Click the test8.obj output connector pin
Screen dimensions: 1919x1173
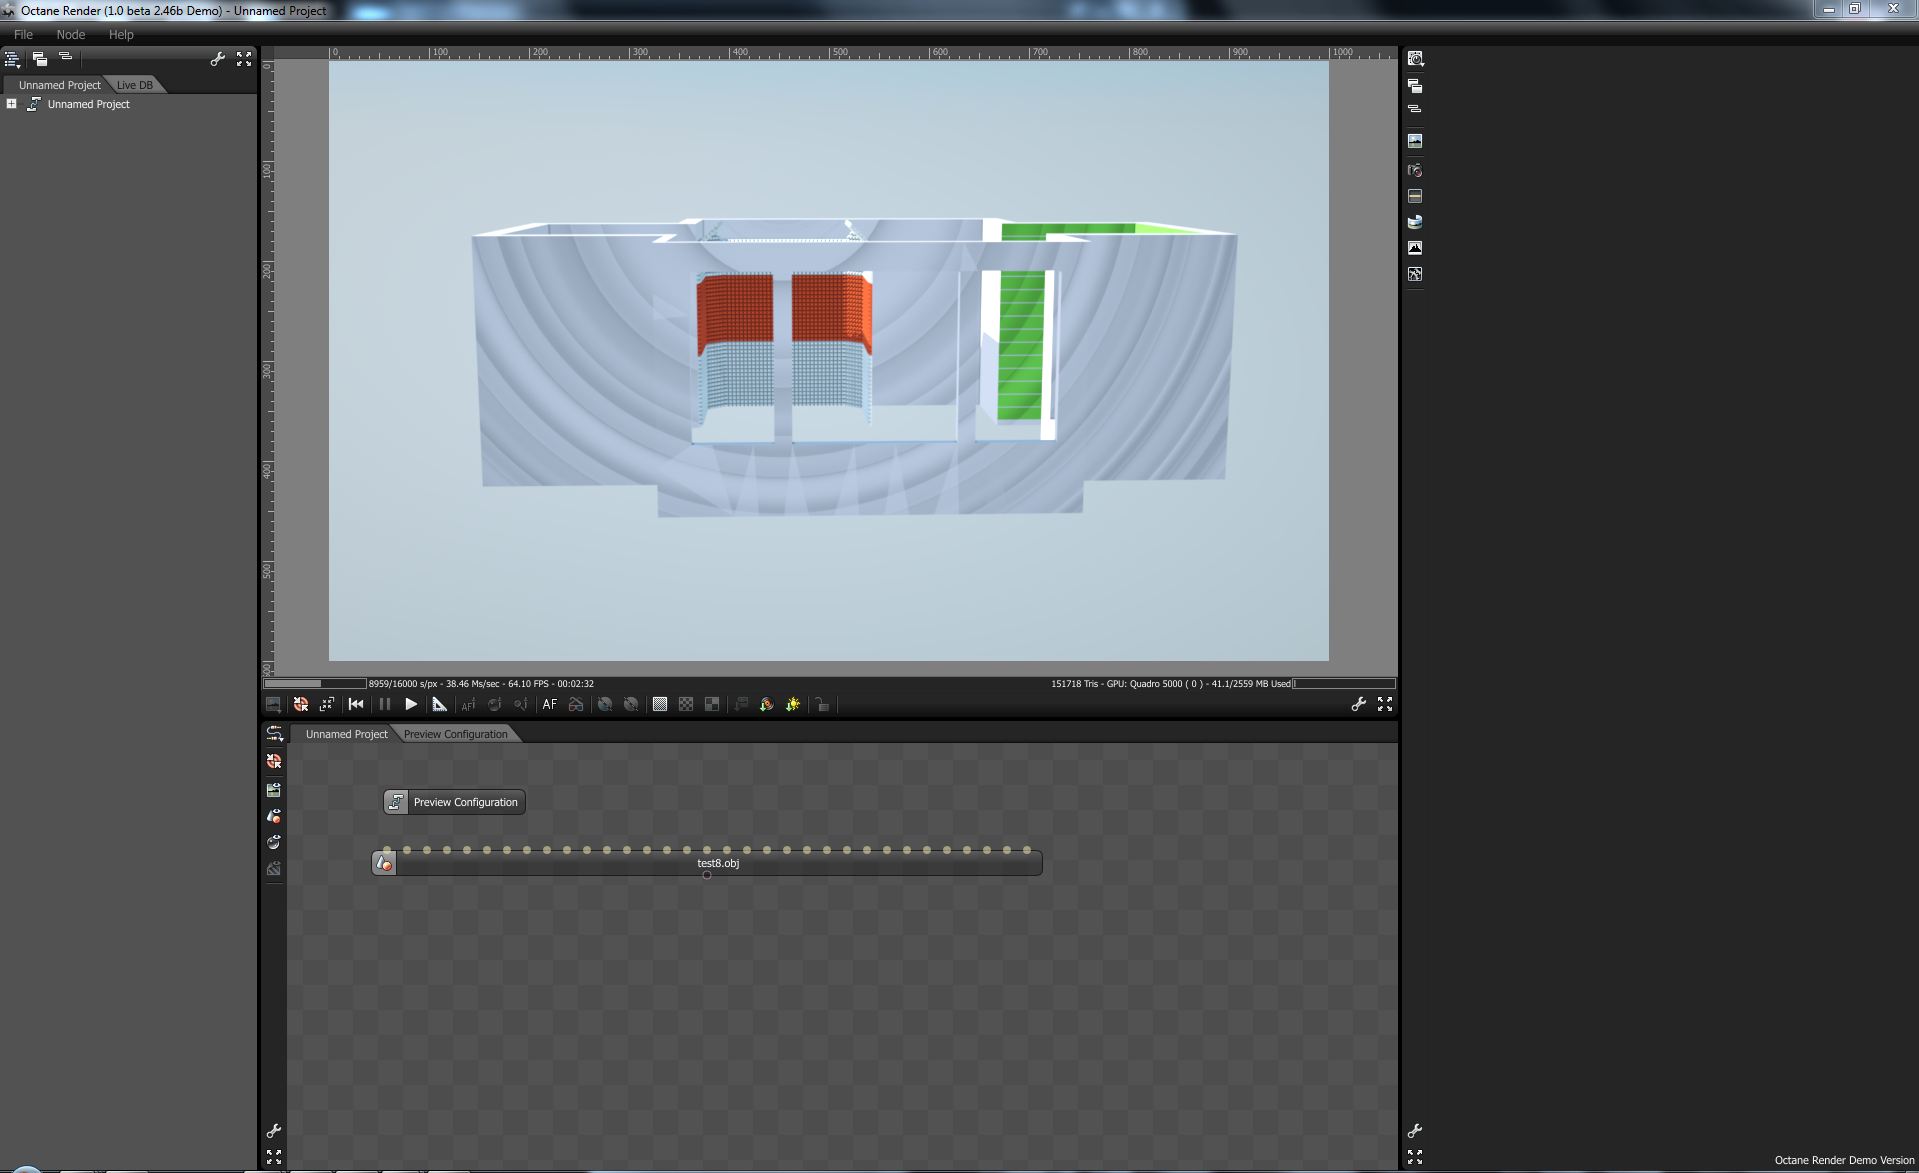coord(707,875)
